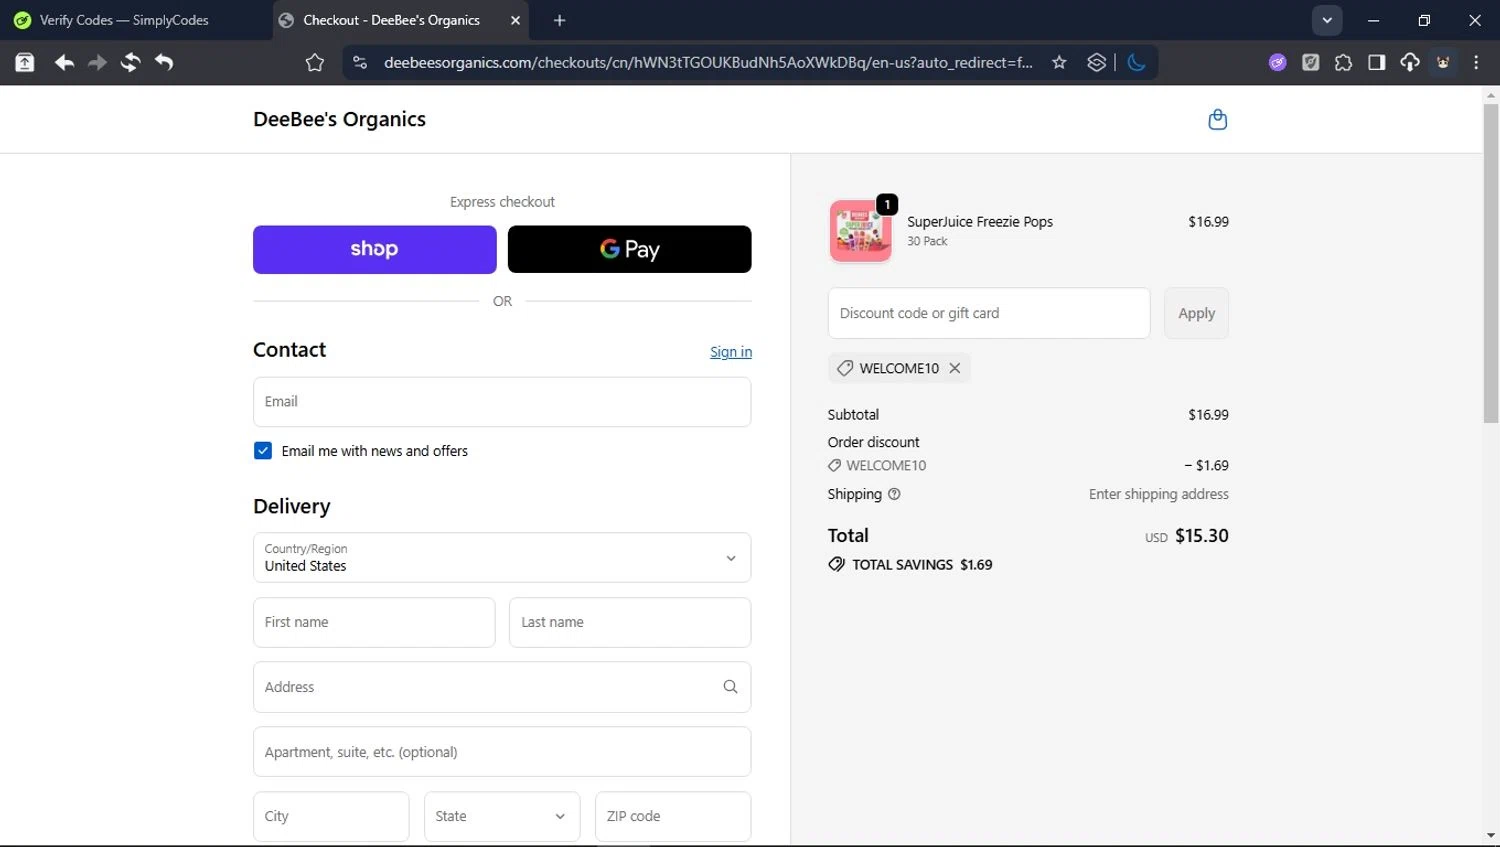The width and height of the screenshot is (1500, 847).
Task: Click the Shipping help question mark icon
Action: [x=894, y=494]
